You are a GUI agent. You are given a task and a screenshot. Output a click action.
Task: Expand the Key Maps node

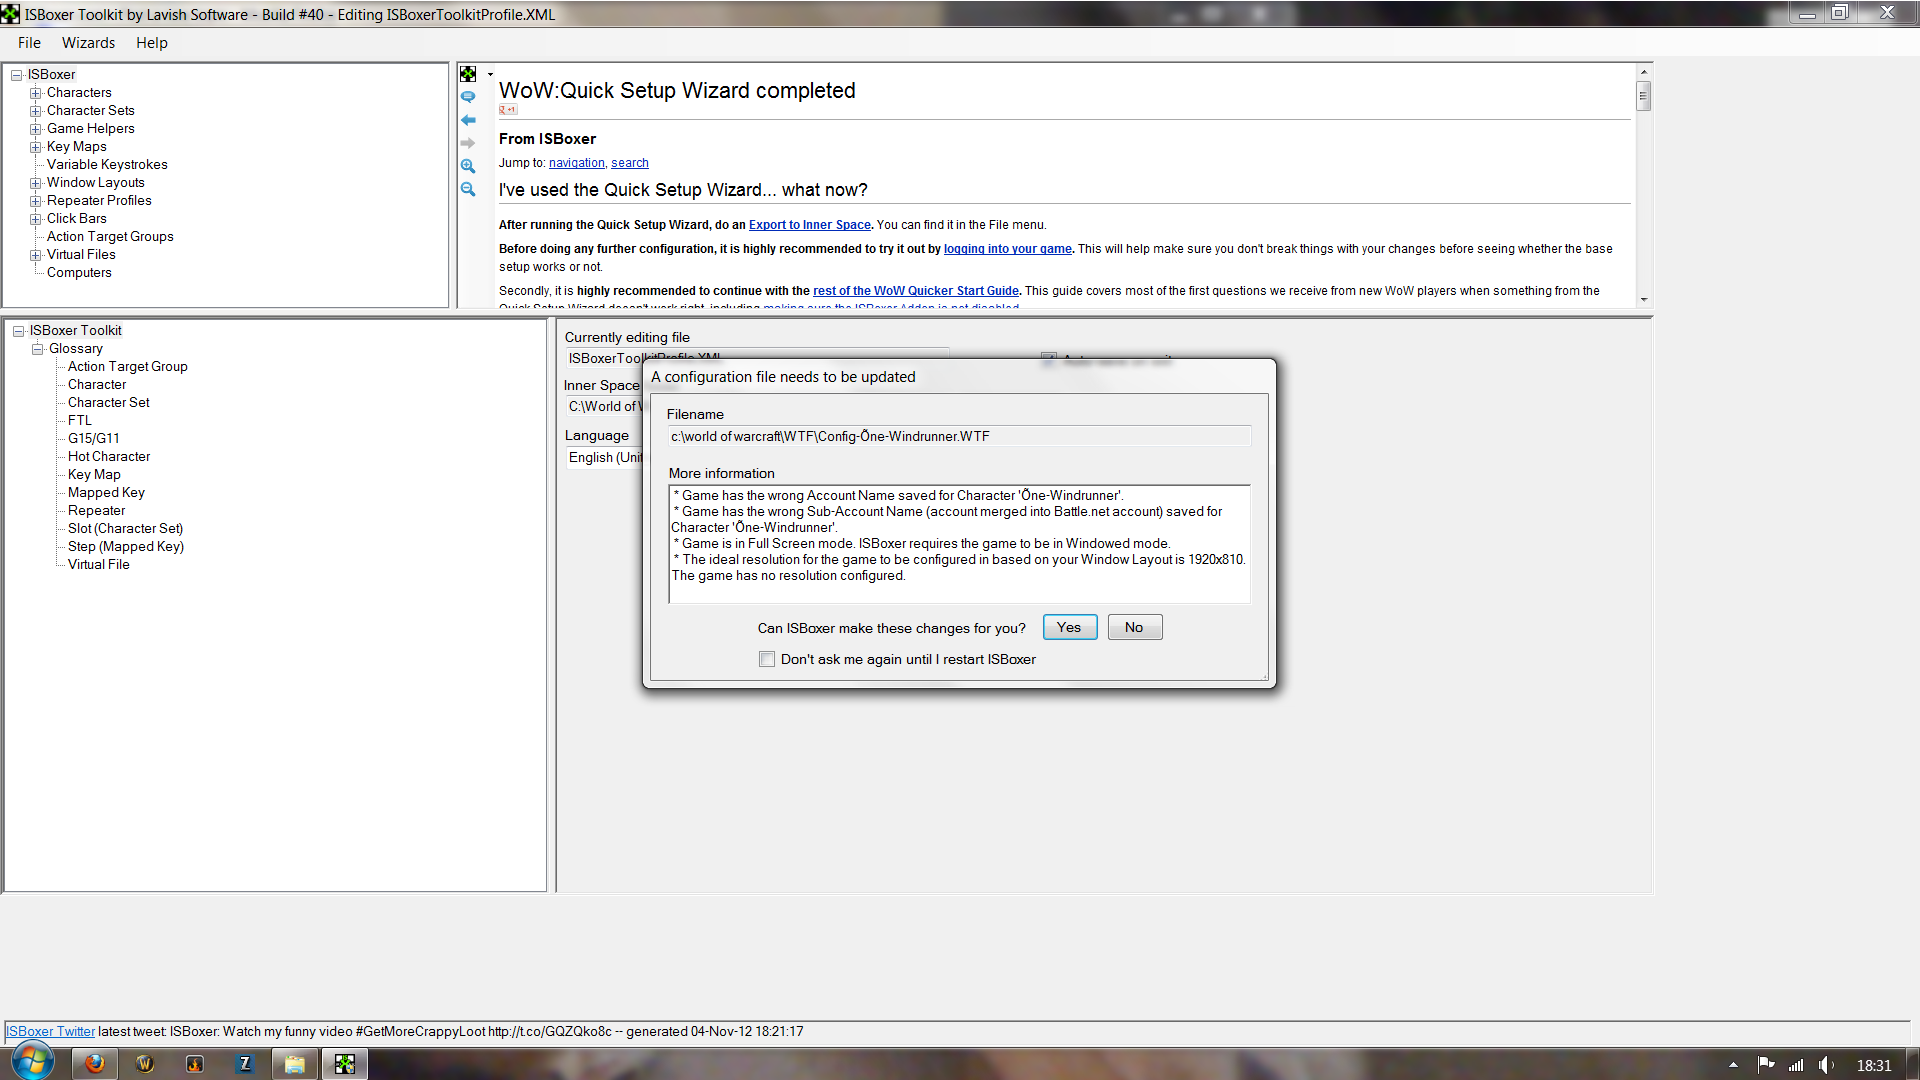tap(36, 147)
